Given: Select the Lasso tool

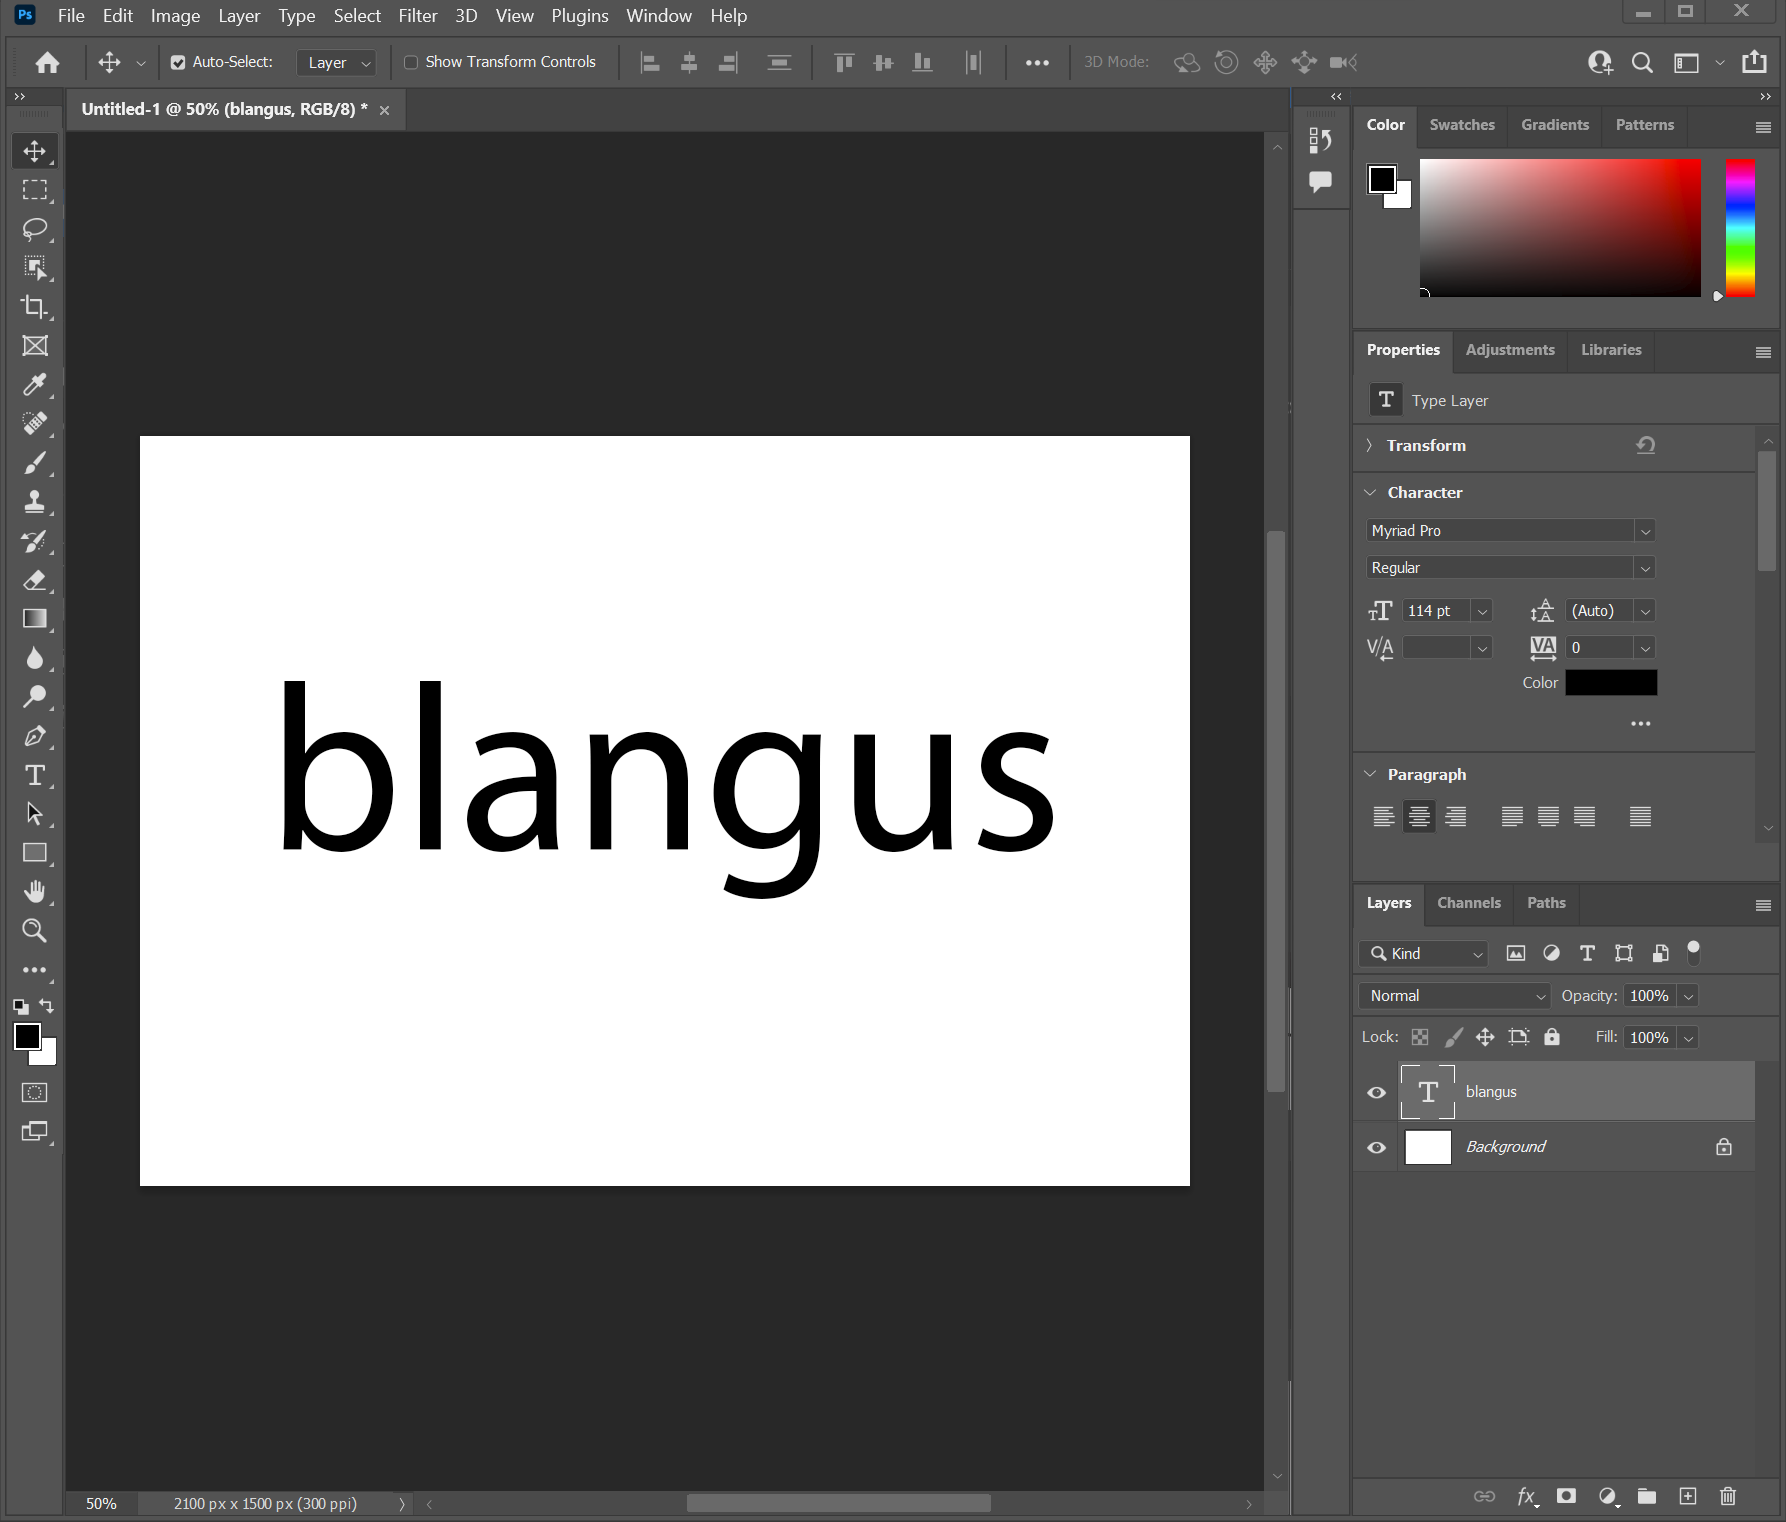Looking at the screenshot, I should click(35, 229).
